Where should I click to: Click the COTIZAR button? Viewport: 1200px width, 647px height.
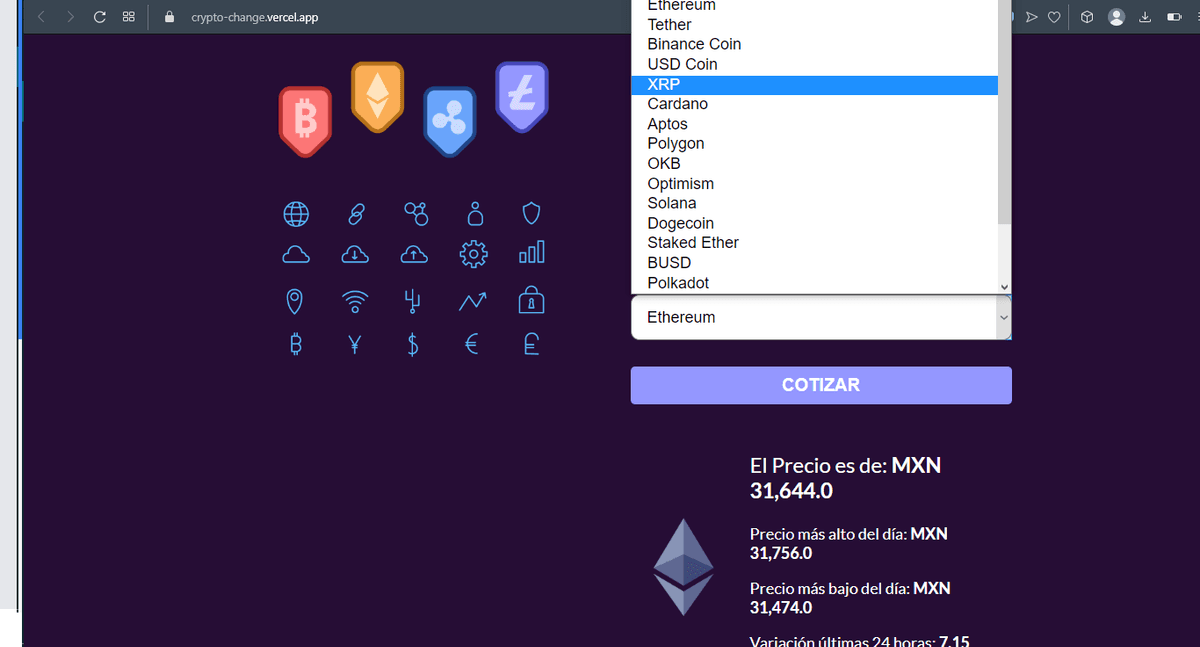(x=821, y=385)
